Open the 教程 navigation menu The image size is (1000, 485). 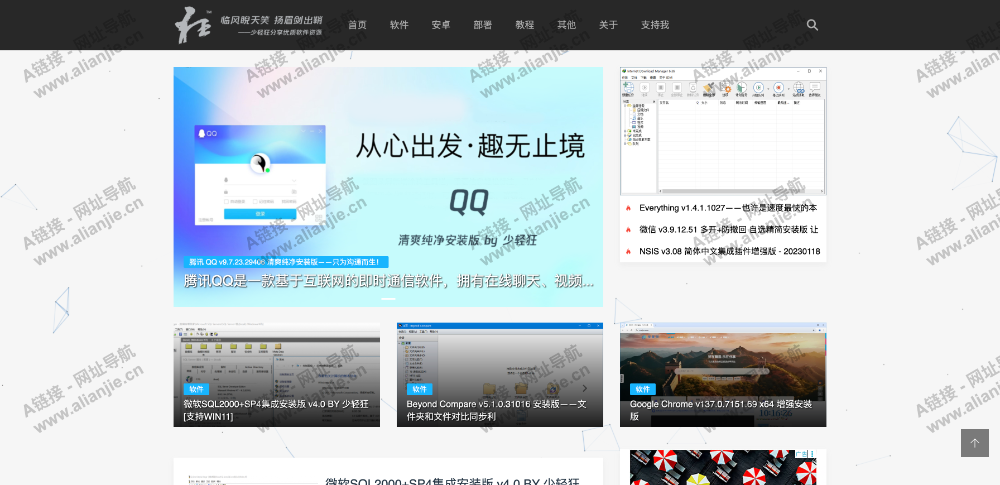[525, 25]
